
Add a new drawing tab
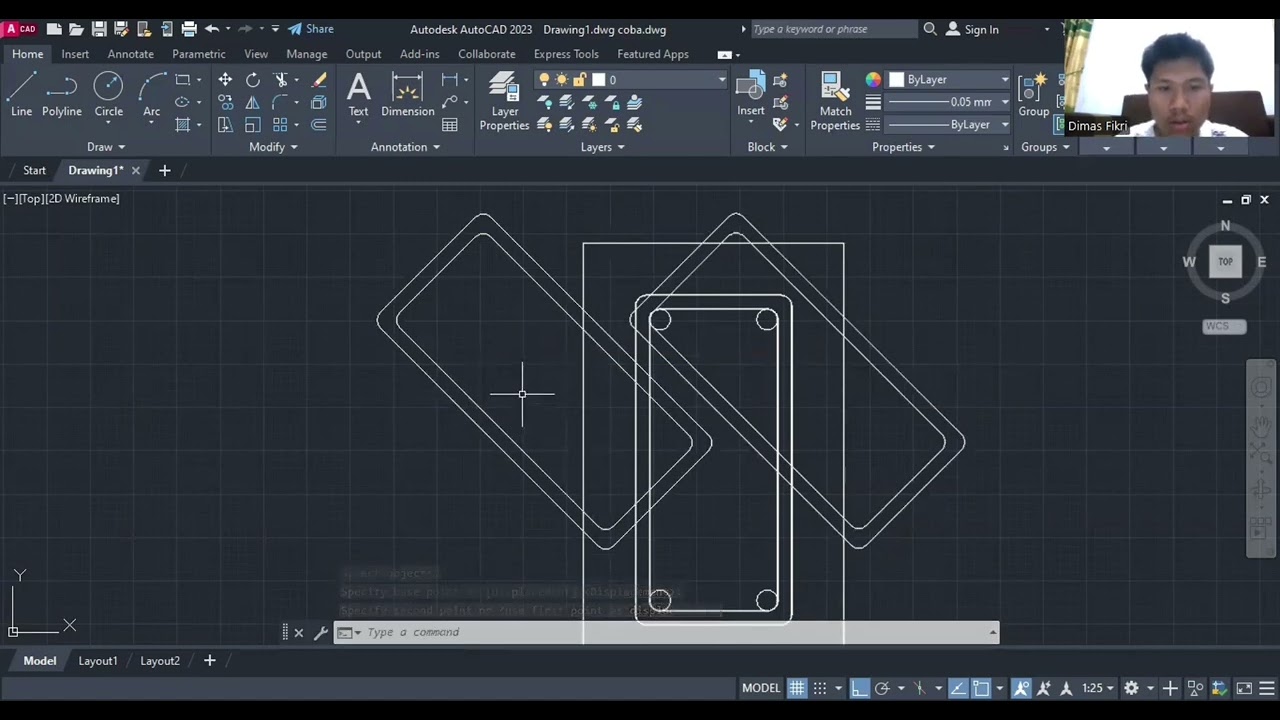[x=165, y=170]
